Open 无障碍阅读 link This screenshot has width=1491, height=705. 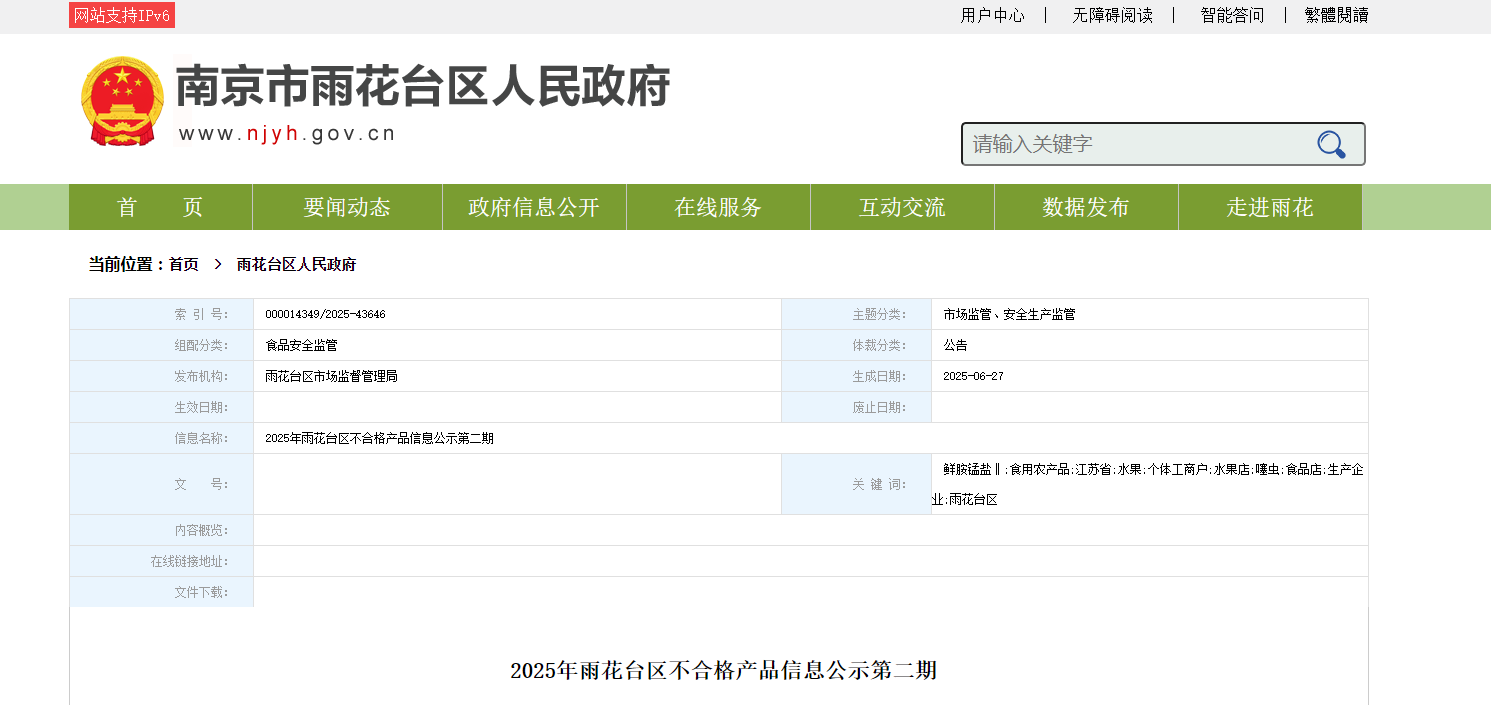click(1112, 15)
